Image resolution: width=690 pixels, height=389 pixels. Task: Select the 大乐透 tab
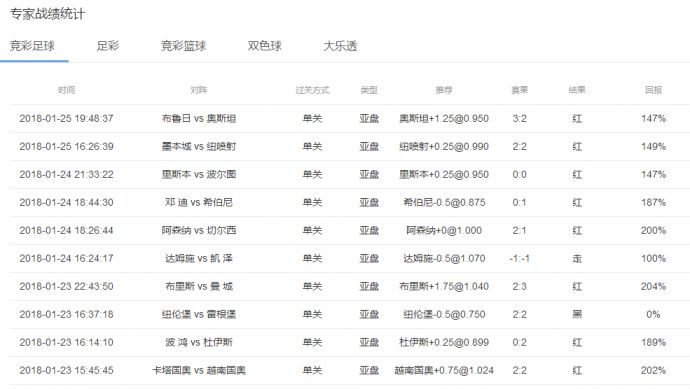[x=340, y=46]
